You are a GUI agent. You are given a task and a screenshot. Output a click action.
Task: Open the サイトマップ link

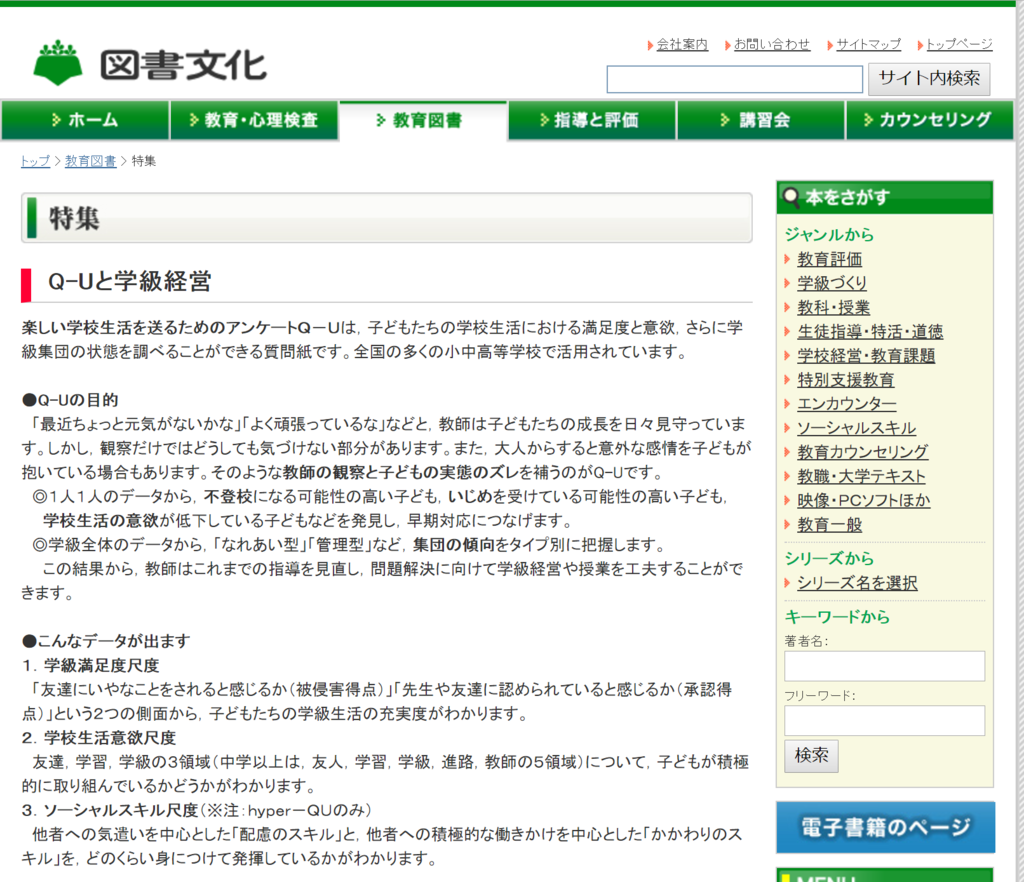coord(868,44)
